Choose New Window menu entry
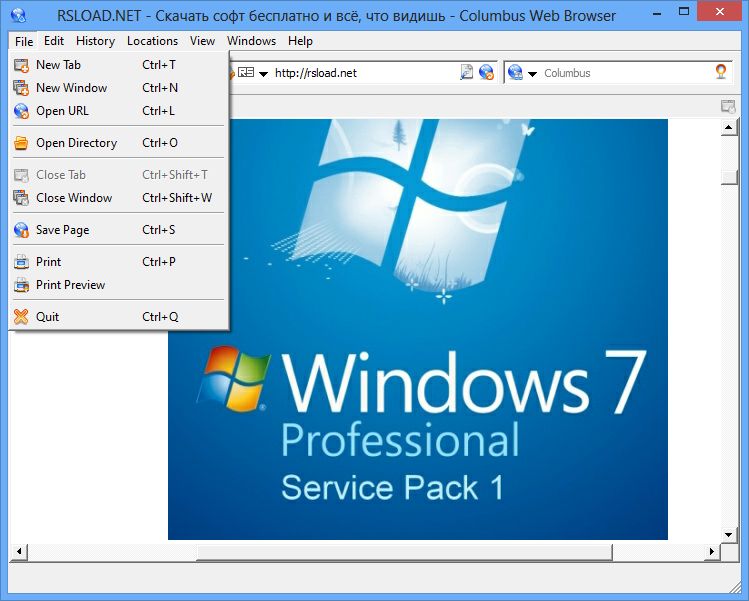The image size is (749, 601). (x=118, y=87)
